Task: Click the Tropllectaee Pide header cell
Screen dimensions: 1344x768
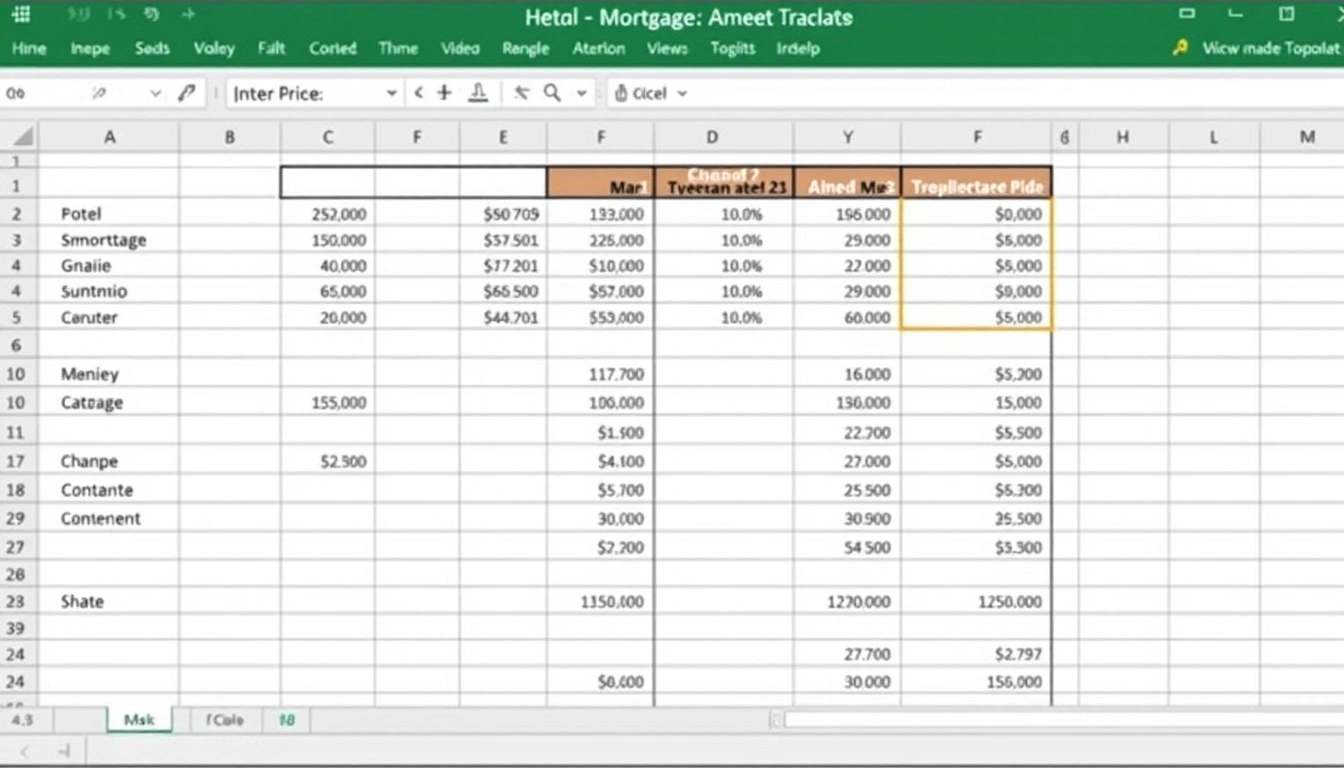Action: tap(977, 183)
